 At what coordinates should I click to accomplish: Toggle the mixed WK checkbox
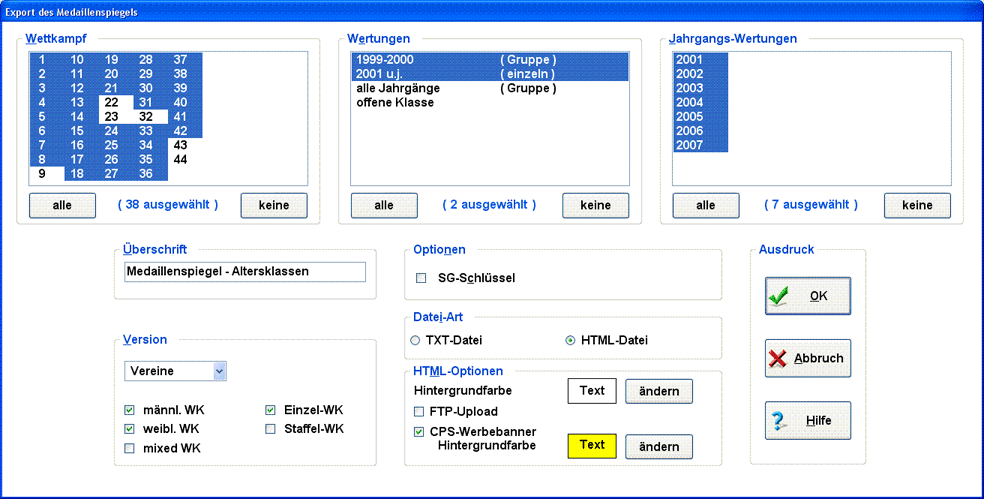130,449
